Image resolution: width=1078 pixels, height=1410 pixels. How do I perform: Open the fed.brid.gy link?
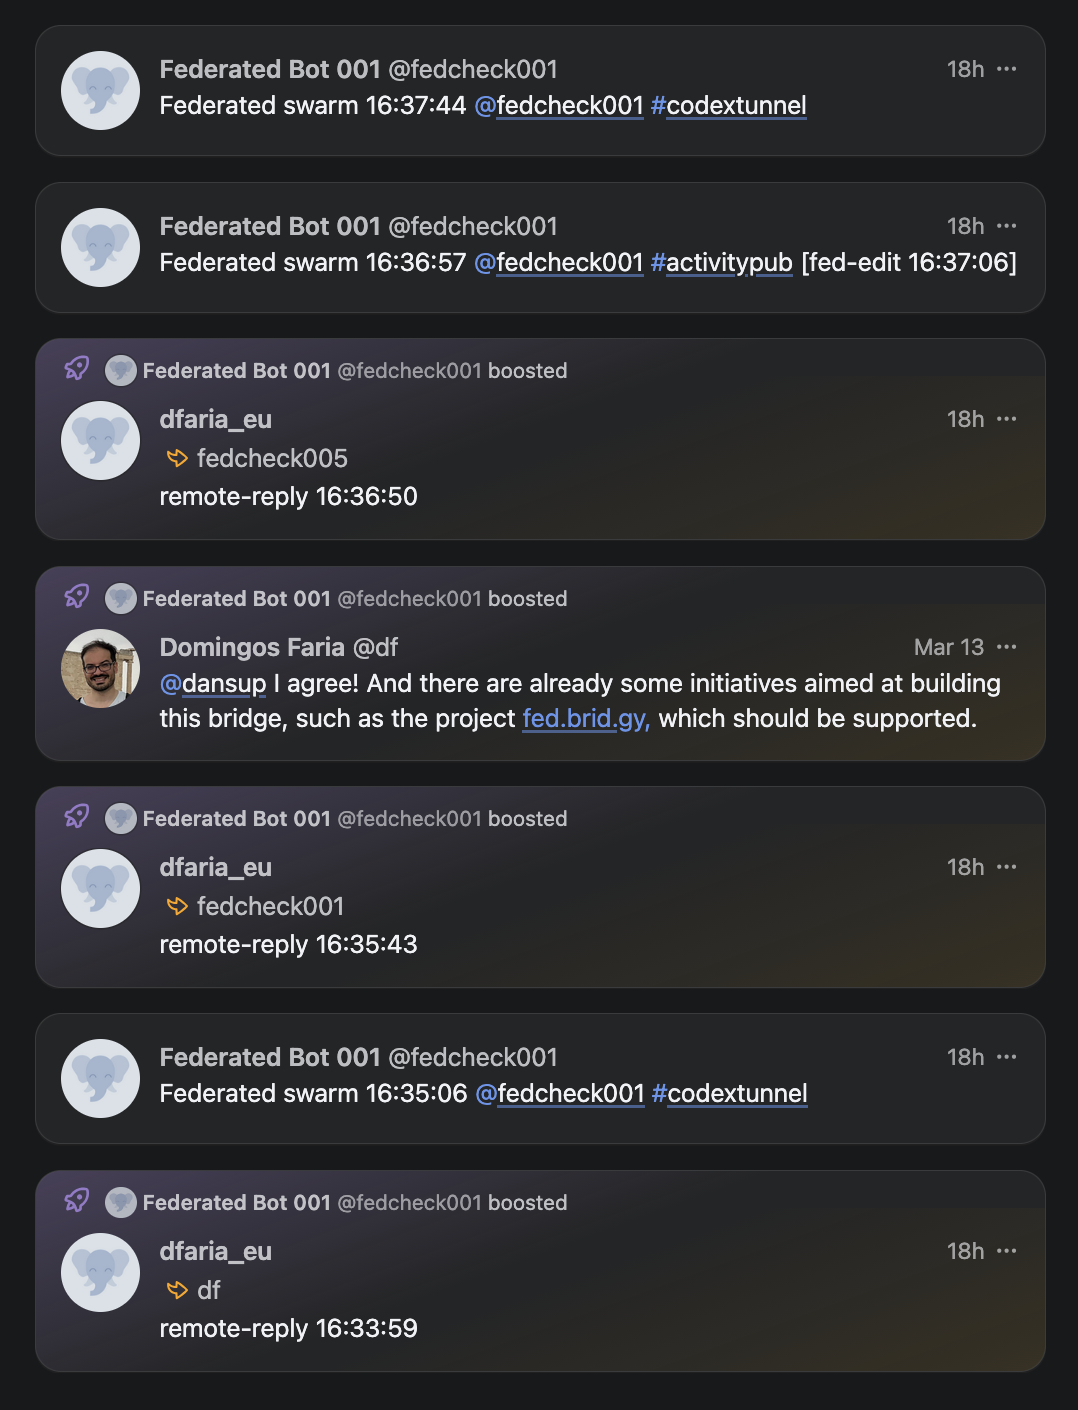pyautogui.click(x=586, y=719)
